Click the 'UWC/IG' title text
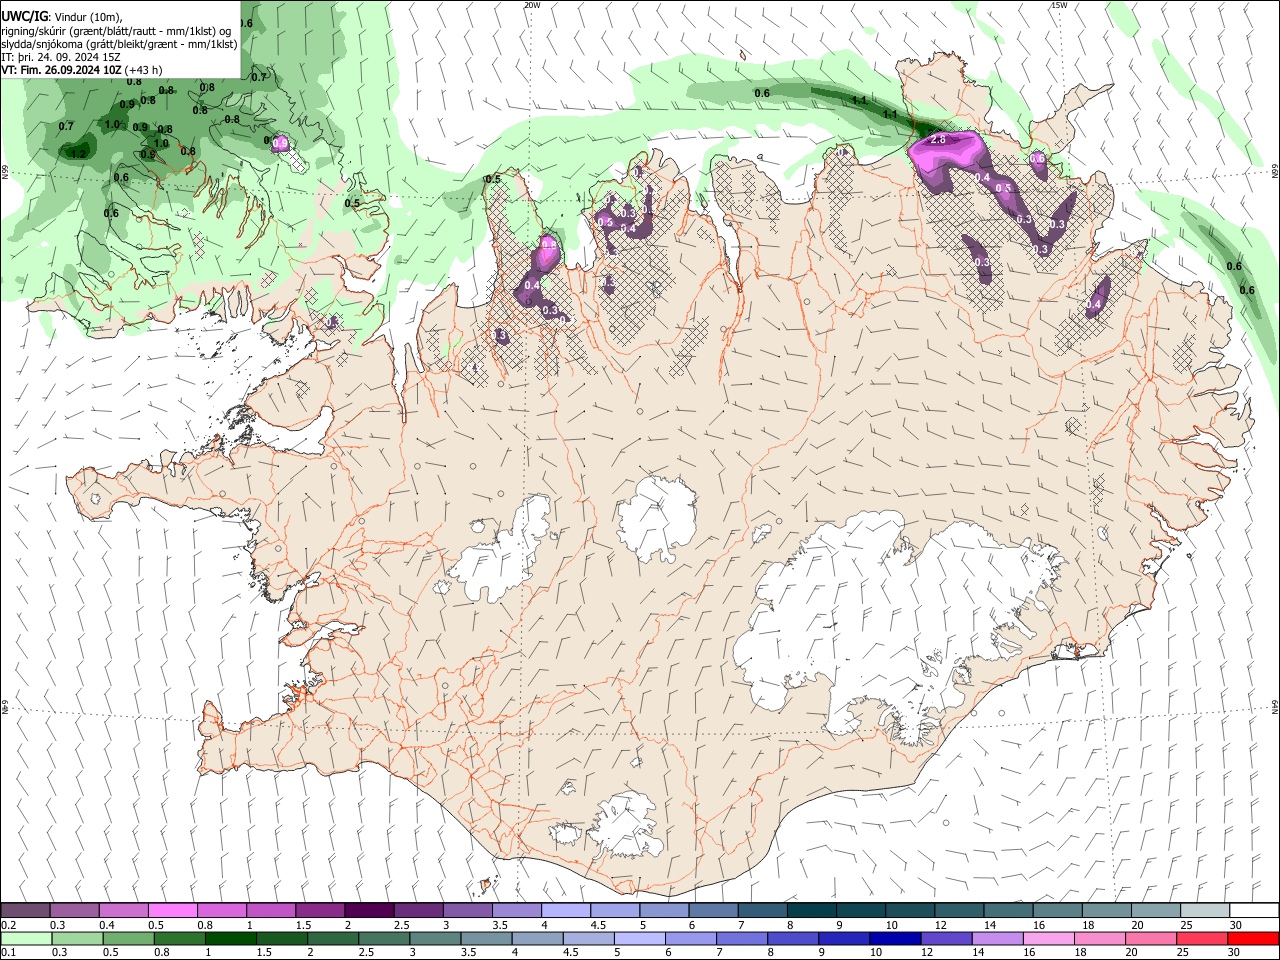 pos(24,16)
